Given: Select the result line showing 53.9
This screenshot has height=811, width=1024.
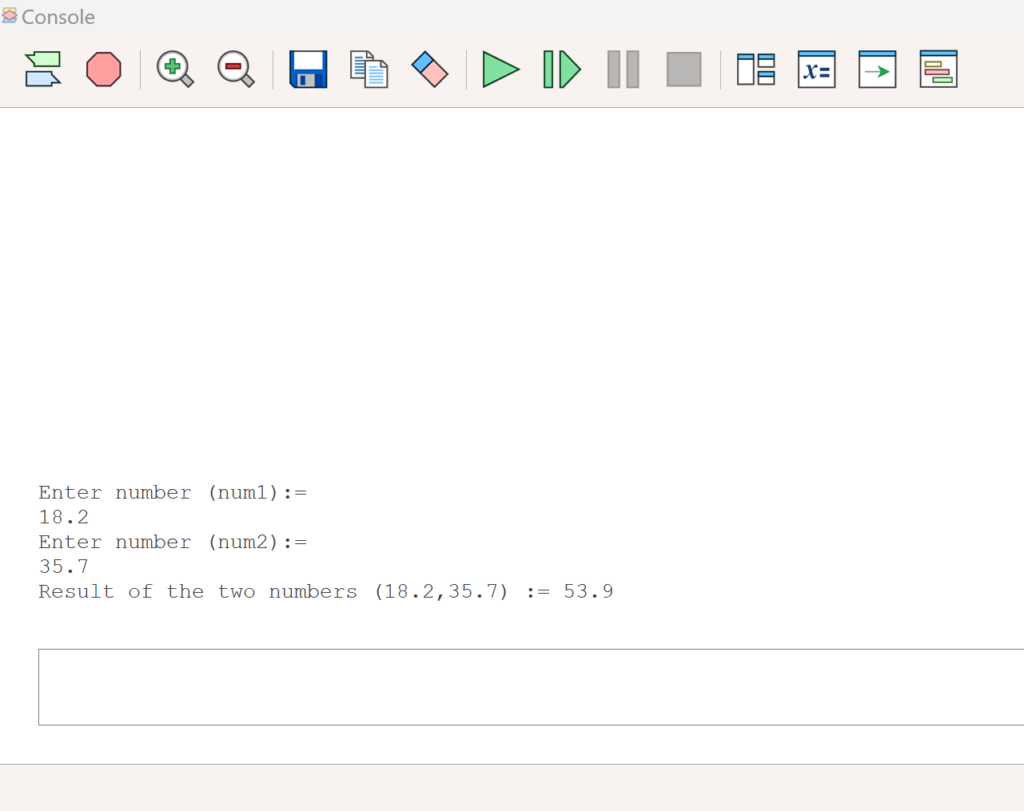Looking at the screenshot, I should coord(325,591).
